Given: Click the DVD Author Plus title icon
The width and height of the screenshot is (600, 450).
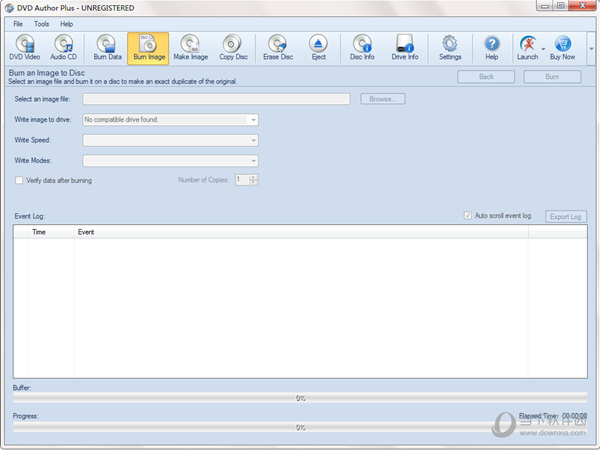Looking at the screenshot, I should point(9,8).
